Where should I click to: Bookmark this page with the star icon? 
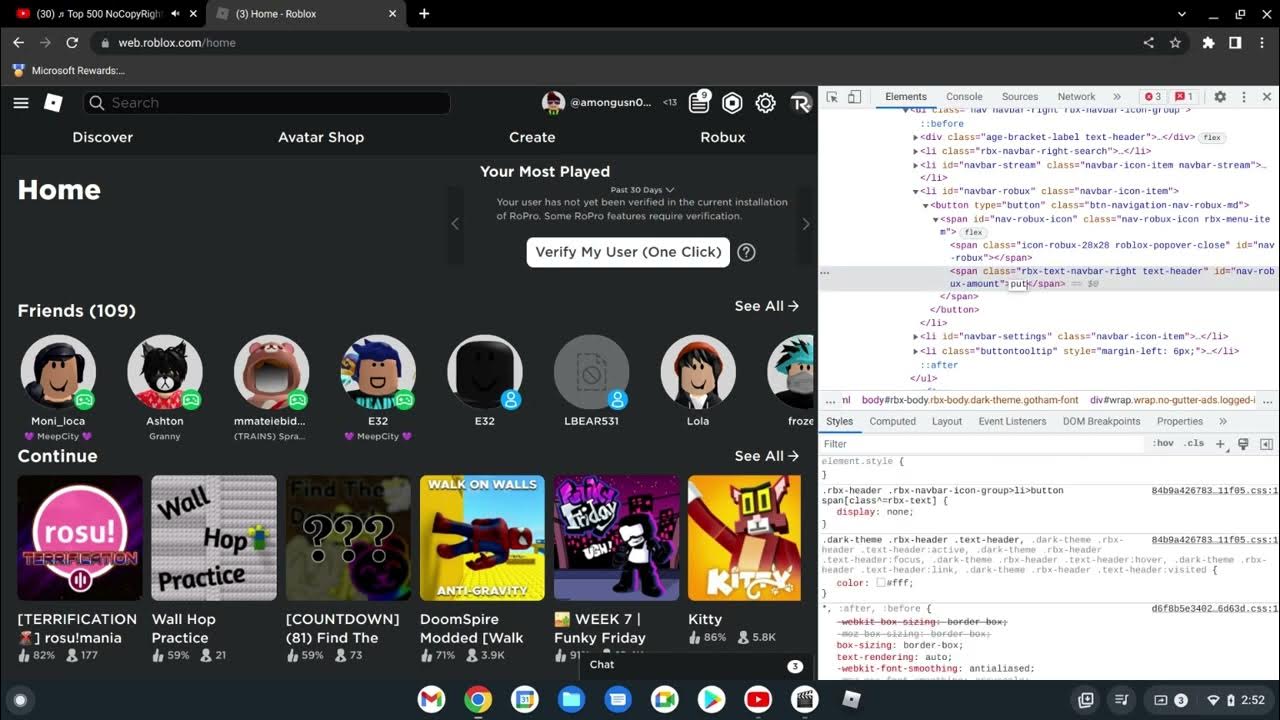click(1175, 43)
